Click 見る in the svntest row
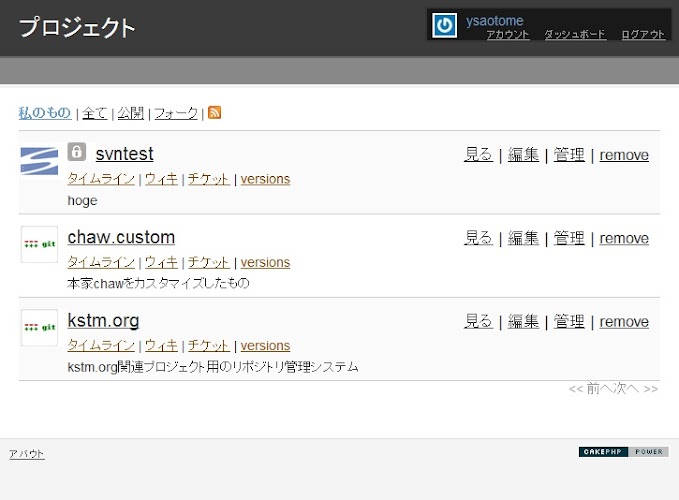Screen dimensions: 679x500 pos(478,155)
